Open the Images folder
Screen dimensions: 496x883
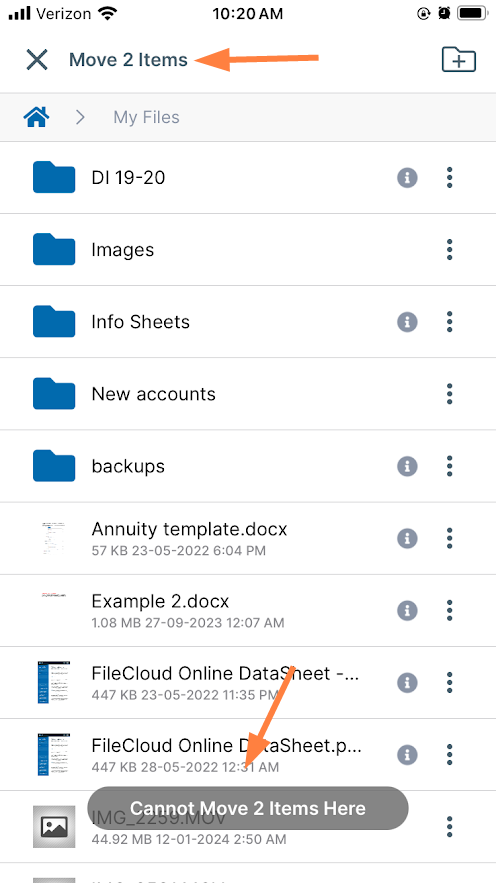tap(248, 250)
